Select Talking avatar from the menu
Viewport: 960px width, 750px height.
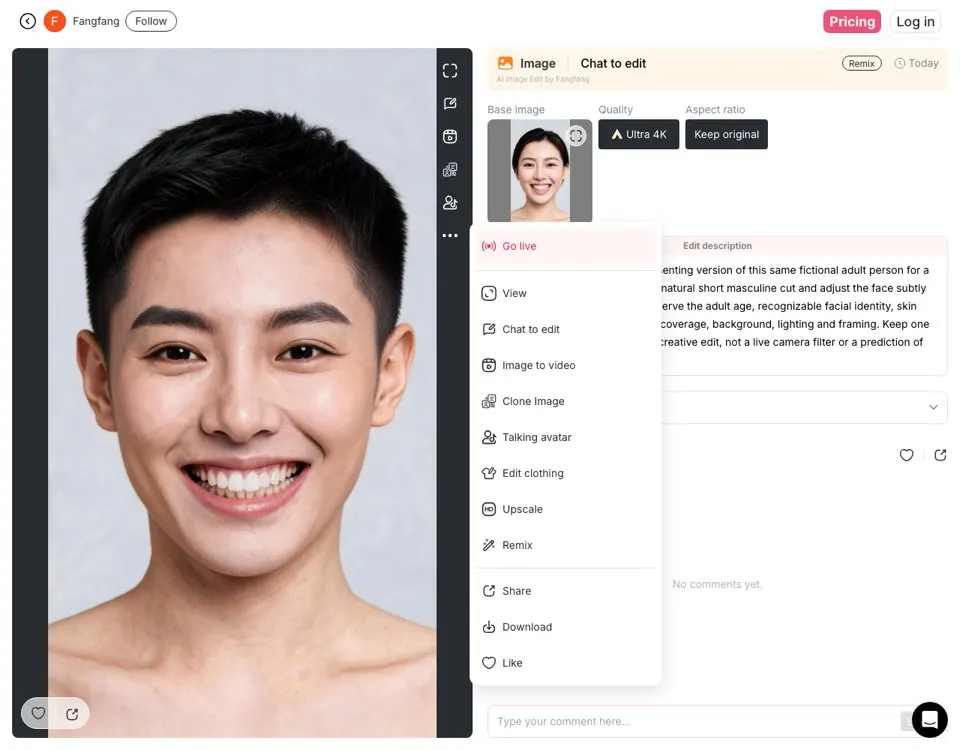tap(566, 437)
